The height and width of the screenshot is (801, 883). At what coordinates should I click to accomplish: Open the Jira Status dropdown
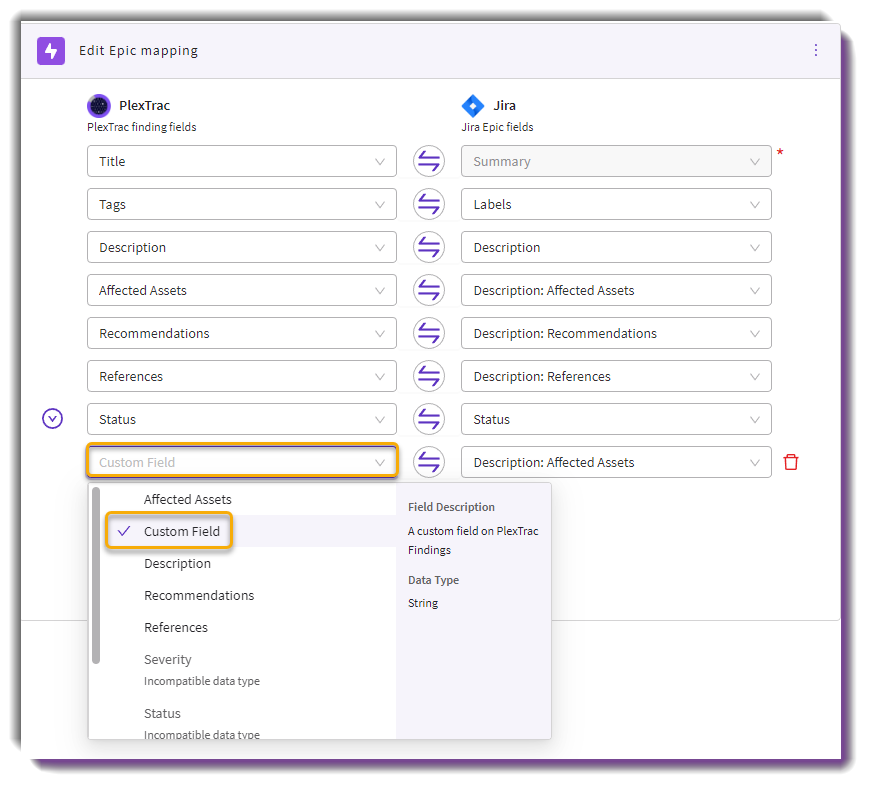[616, 419]
